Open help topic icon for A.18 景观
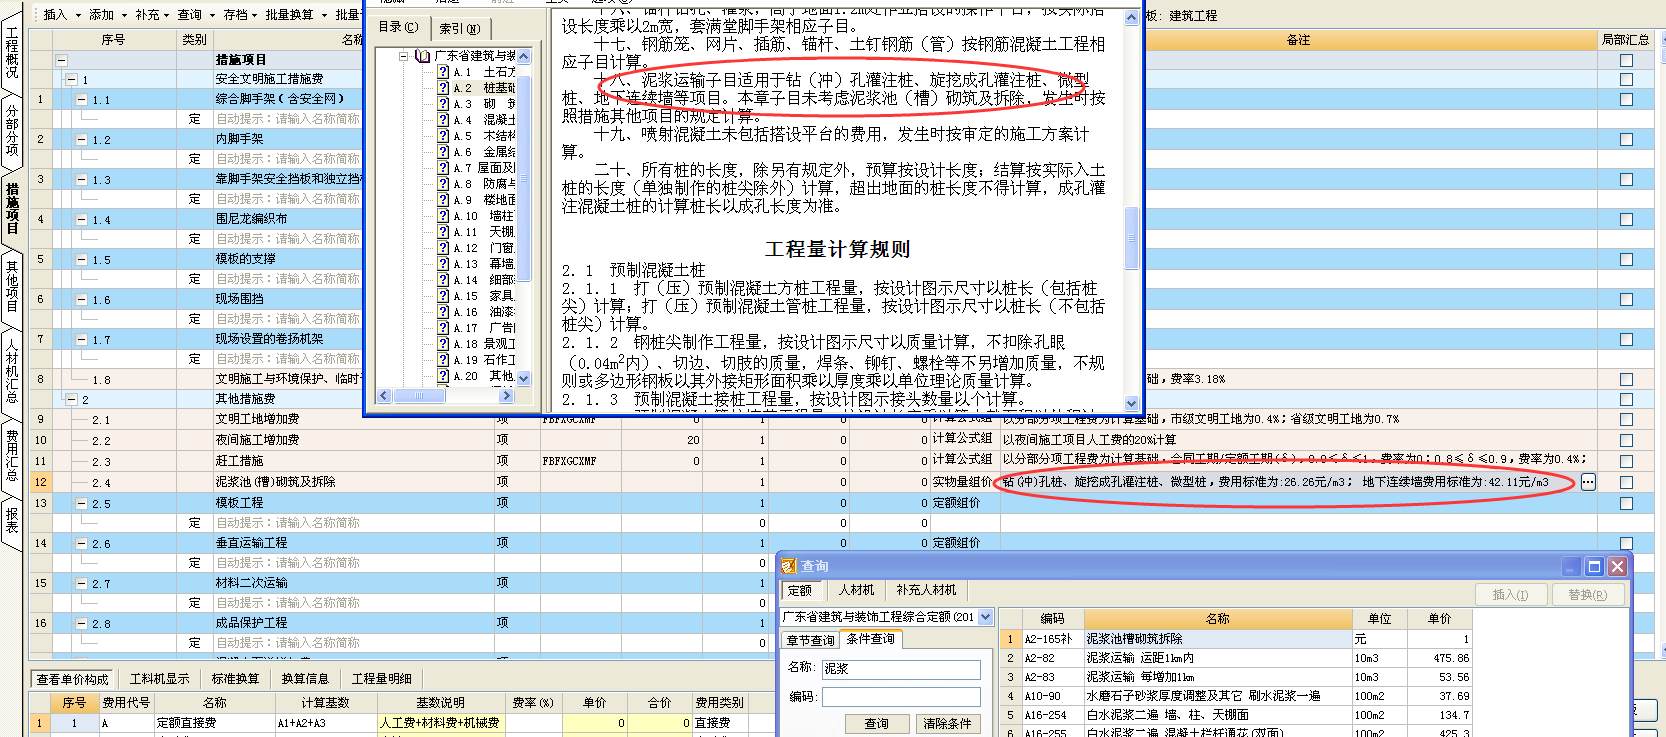 click(443, 344)
